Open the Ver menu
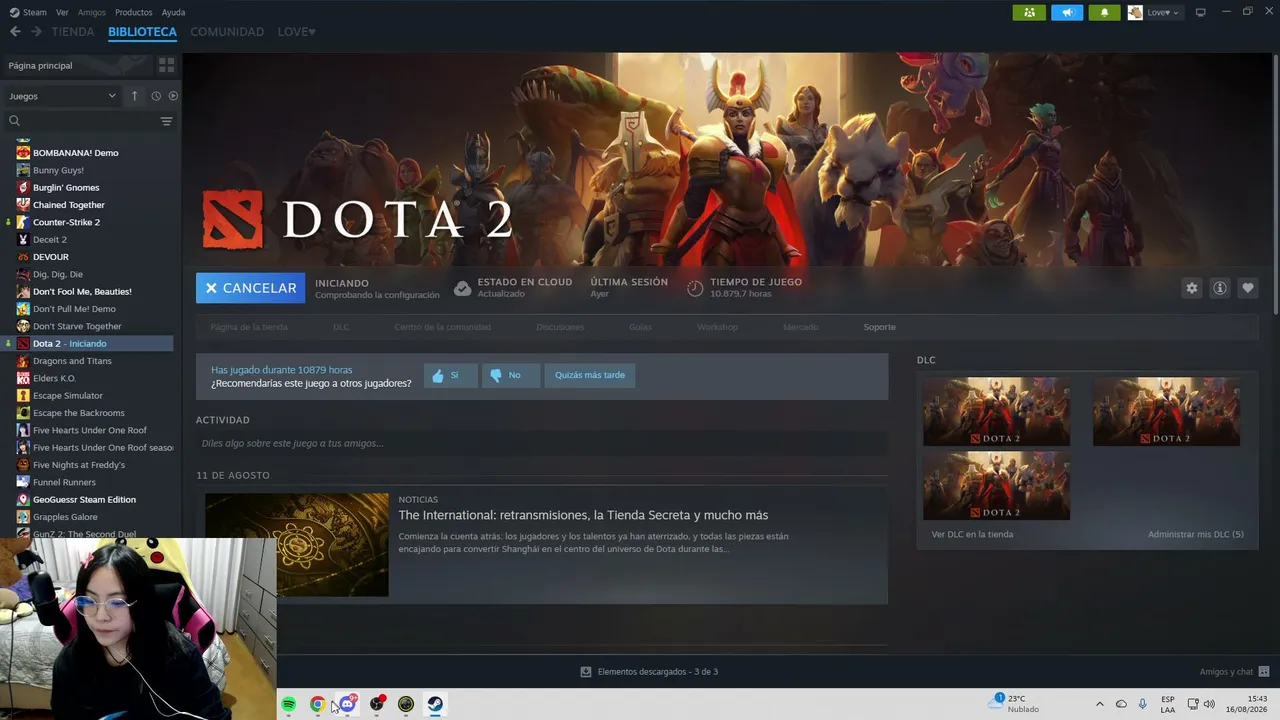This screenshot has width=1280, height=720. coord(62,12)
